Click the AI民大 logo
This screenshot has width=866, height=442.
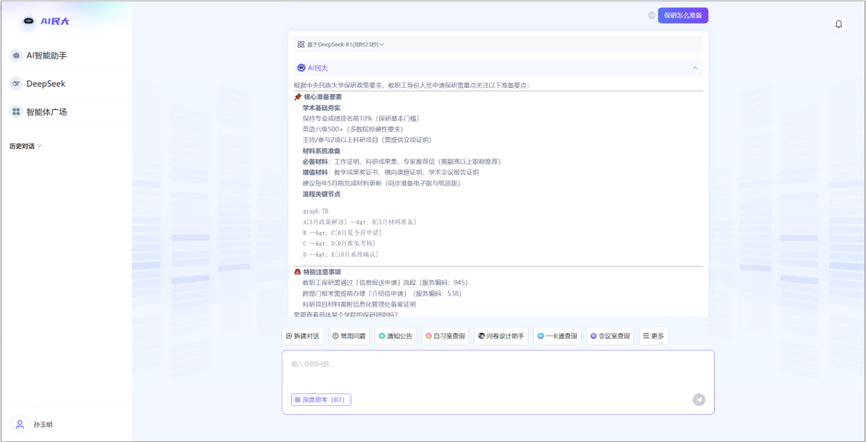pyautogui.click(x=45, y=22)
